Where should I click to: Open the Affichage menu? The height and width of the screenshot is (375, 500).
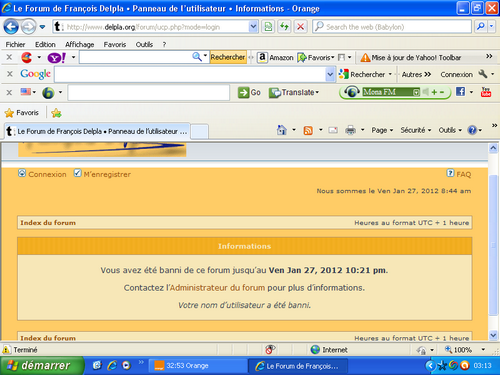point(79,44)
